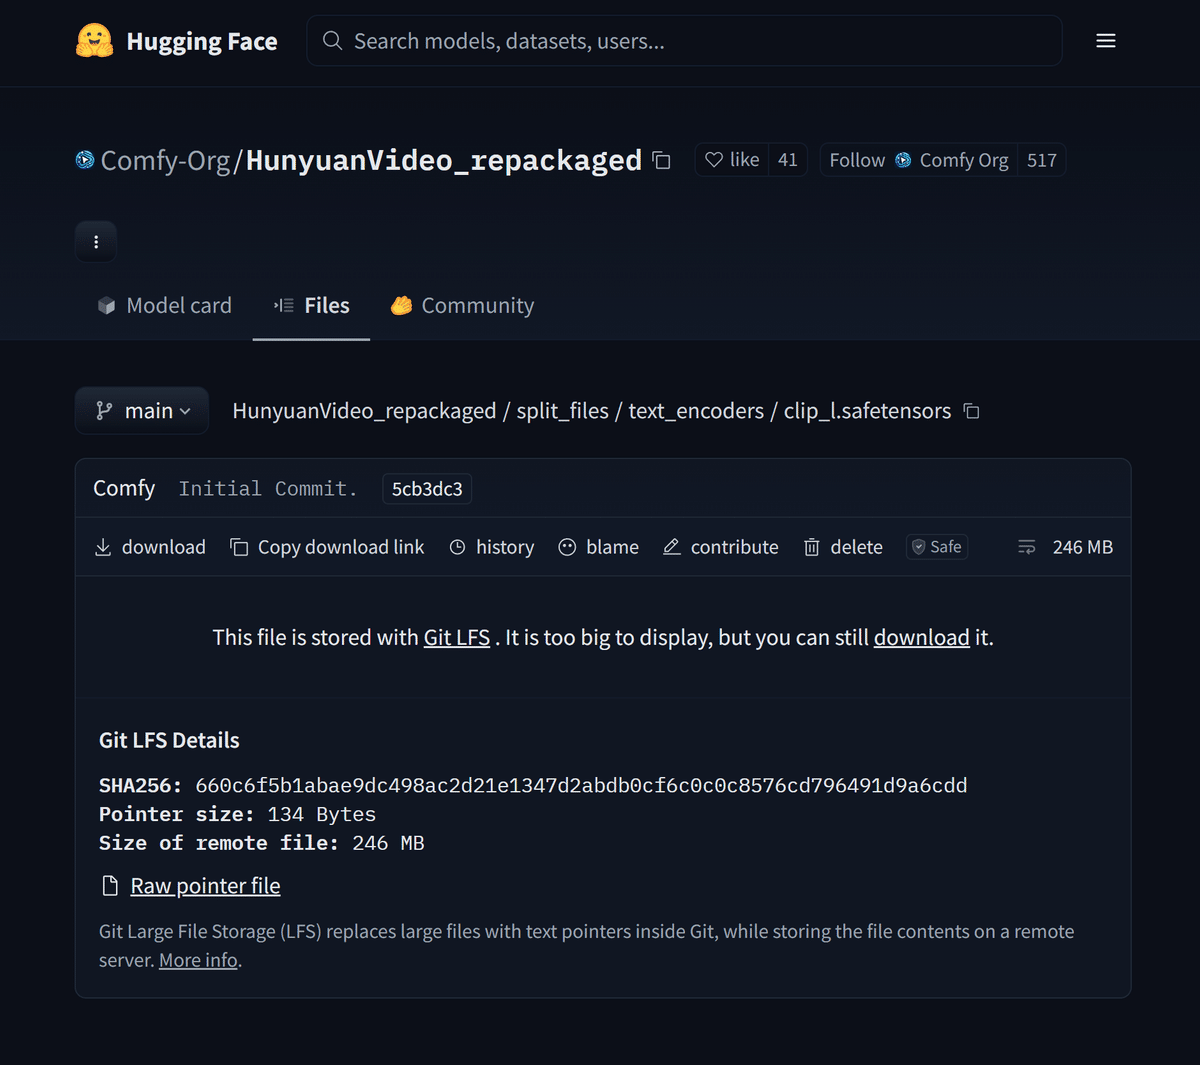This screenshot has width=1200, height=1065.
Task: Go to HunyuanVideo_repackaged root in breadcrumb
Action: coord(364,411)
